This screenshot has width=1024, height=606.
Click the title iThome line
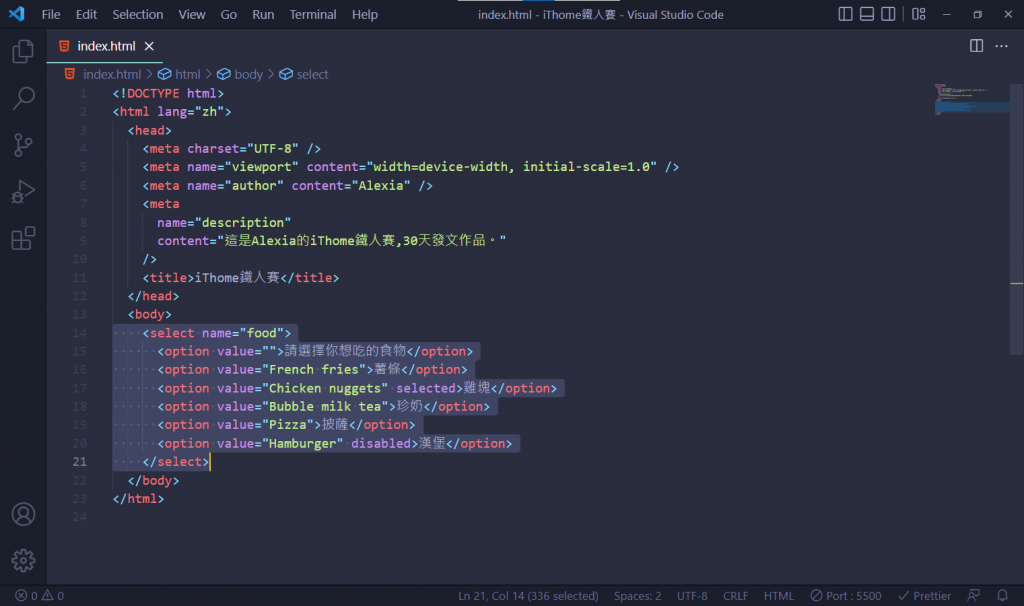(x=241, y=278)
